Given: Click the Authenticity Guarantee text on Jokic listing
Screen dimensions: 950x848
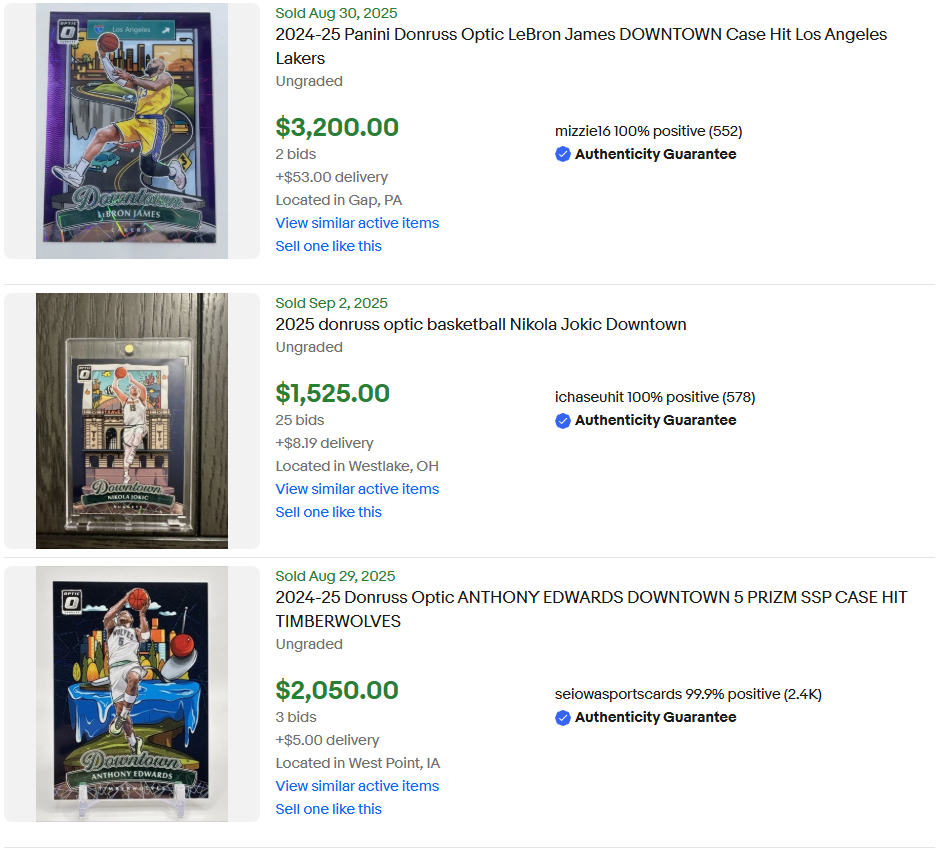Looking at the screenshot, I should point(655,420).
